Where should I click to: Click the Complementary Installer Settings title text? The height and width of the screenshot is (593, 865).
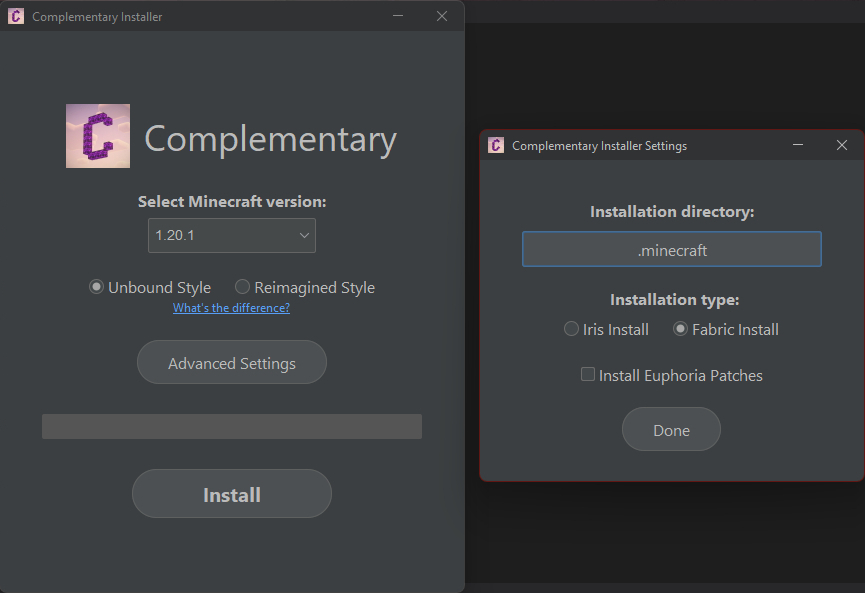point(599,146)
